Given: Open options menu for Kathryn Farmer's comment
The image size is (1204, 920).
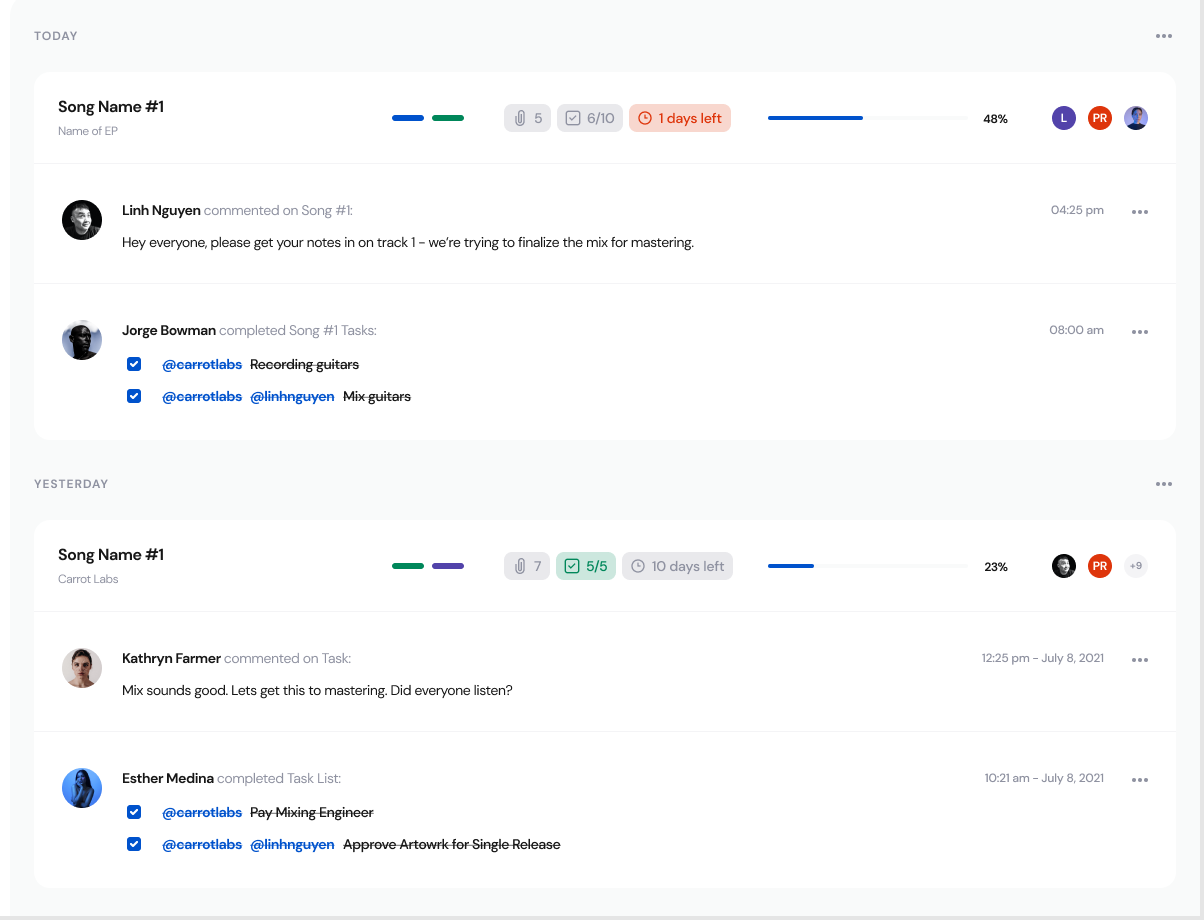Looking at the screenshot, I should [x=1139, y=660].
